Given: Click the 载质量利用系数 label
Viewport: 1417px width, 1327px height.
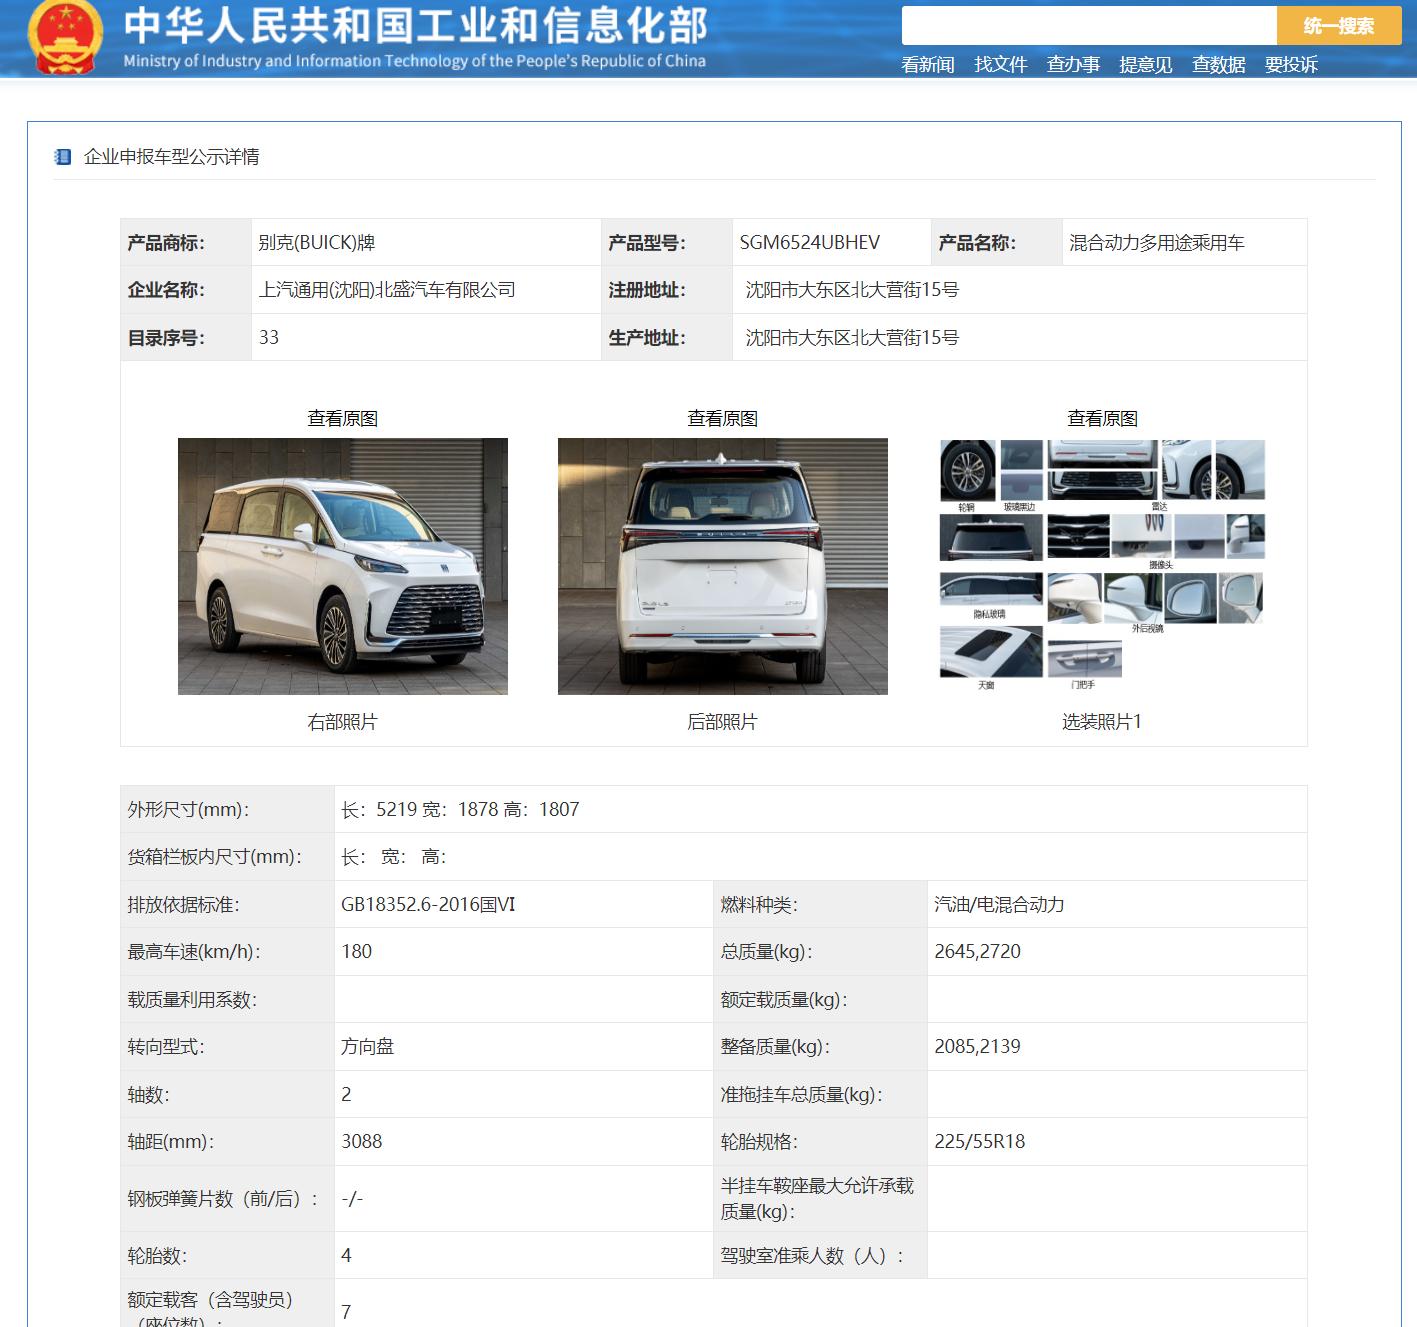Looking at the screenshot, I should [x=192, y=1000].
